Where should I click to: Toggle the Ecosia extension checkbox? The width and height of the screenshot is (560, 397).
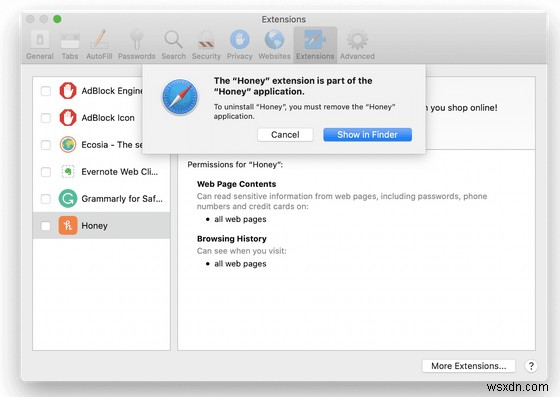point(46,145)
